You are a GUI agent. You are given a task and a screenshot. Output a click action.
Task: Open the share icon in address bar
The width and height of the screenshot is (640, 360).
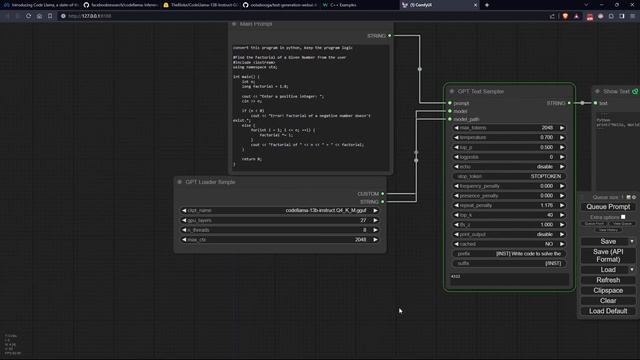coord(552,16)
